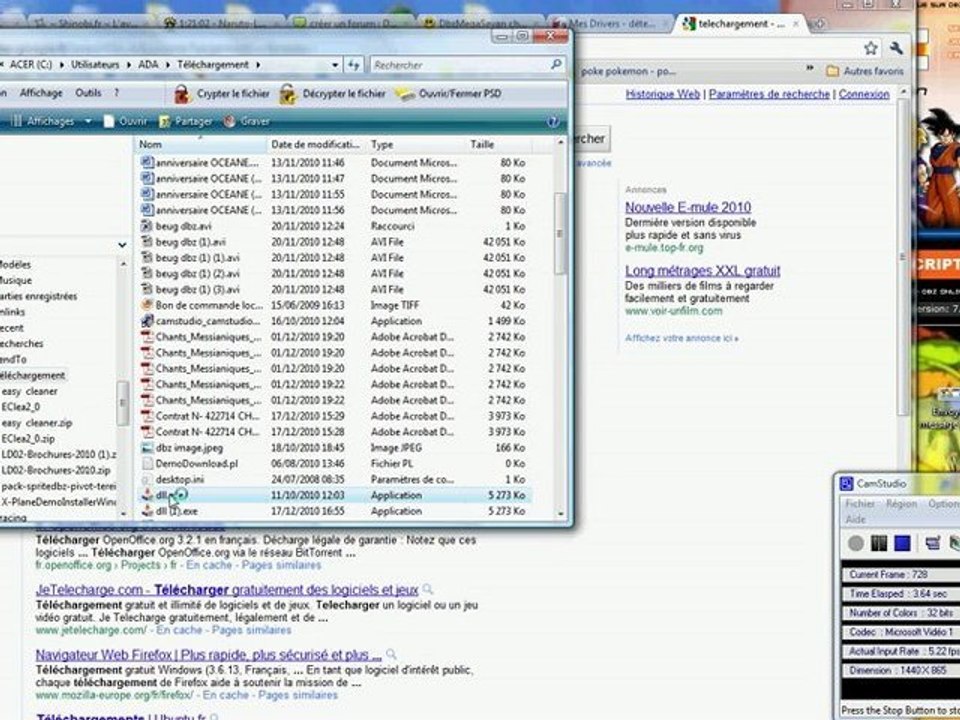This screenshot has height=720, width=960.
Task: Expand arrow after Utilisateurs in address path
Action: click(129, 64)
